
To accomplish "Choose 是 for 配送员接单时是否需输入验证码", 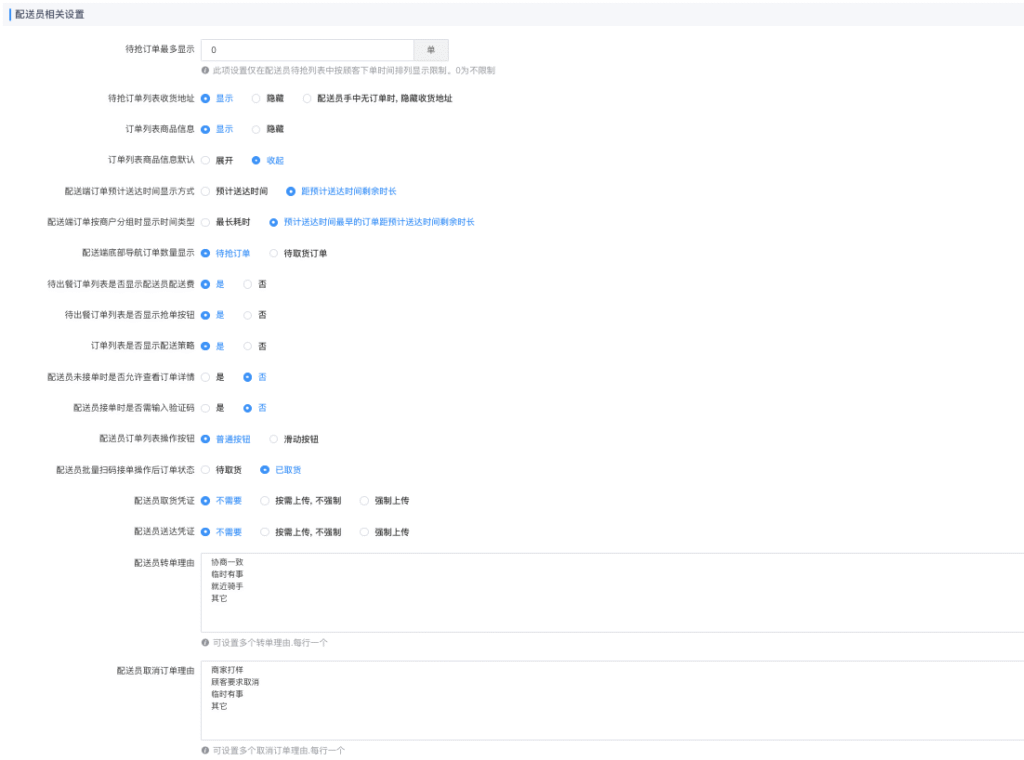I will pos(206,408).
